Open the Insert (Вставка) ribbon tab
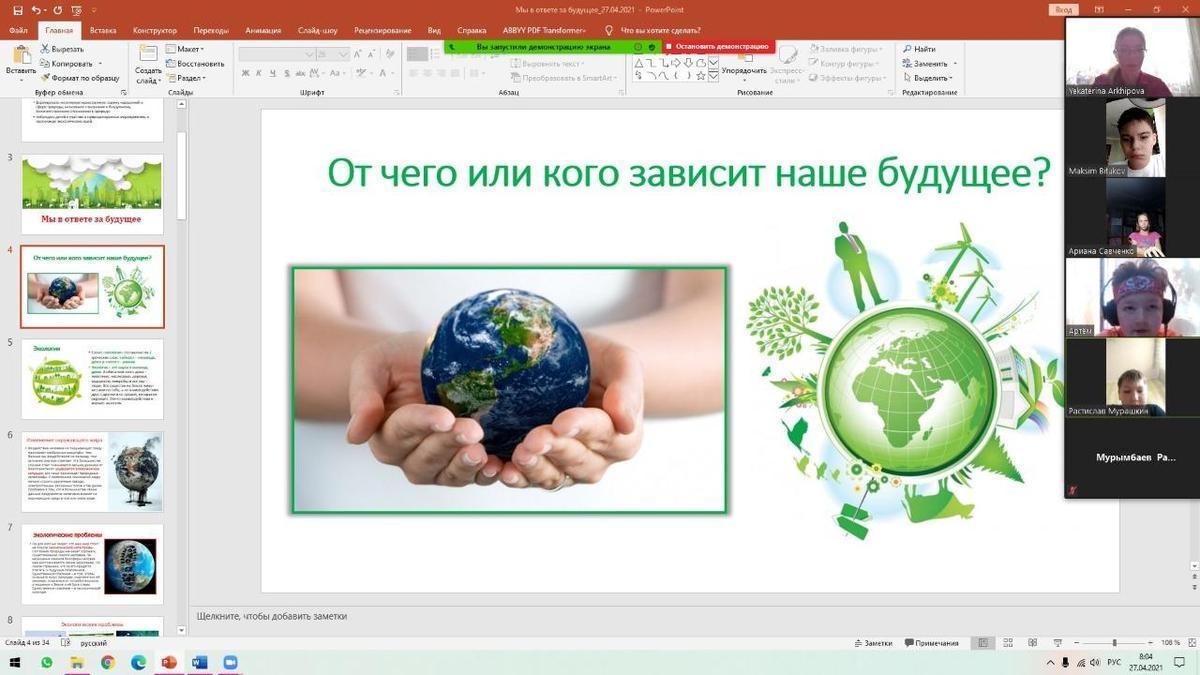 103,31
